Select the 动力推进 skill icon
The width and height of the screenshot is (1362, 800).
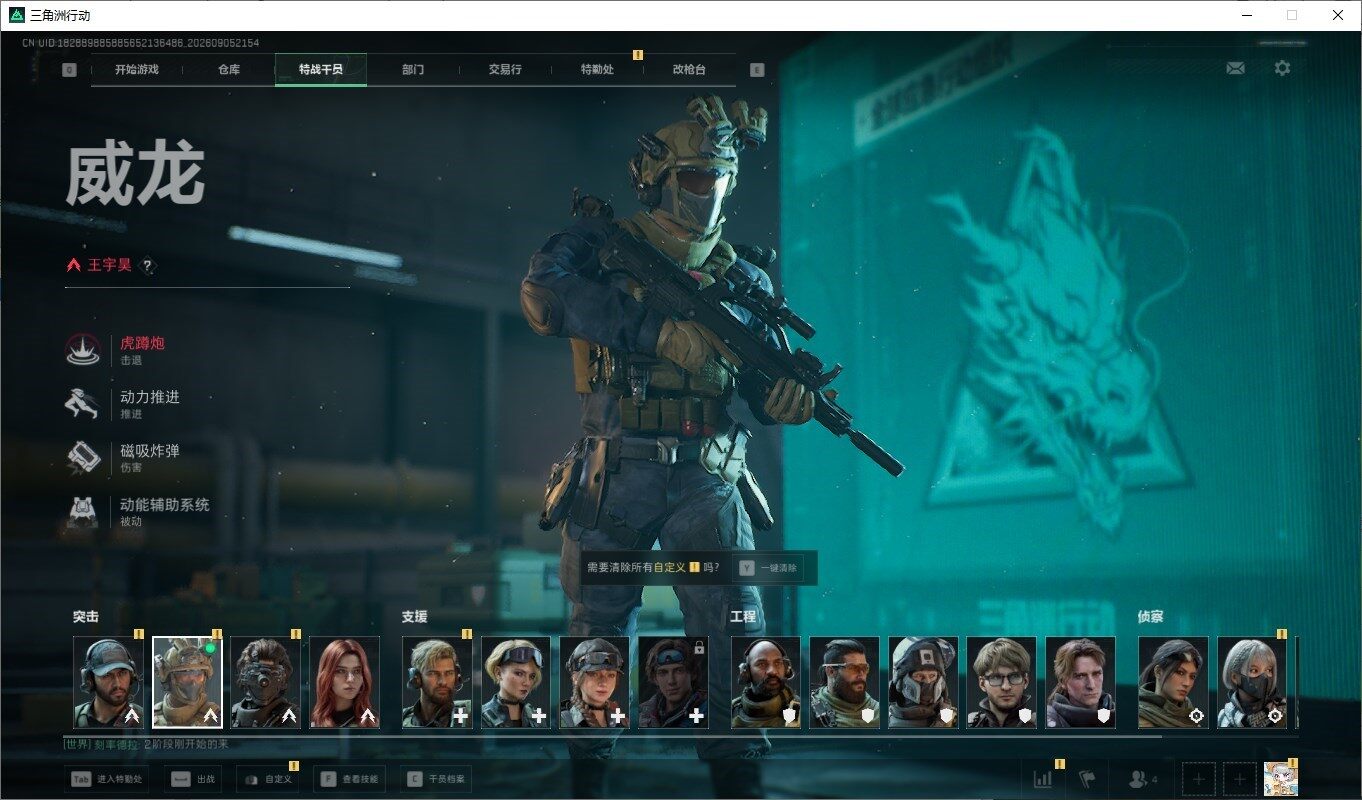[82, 403]
